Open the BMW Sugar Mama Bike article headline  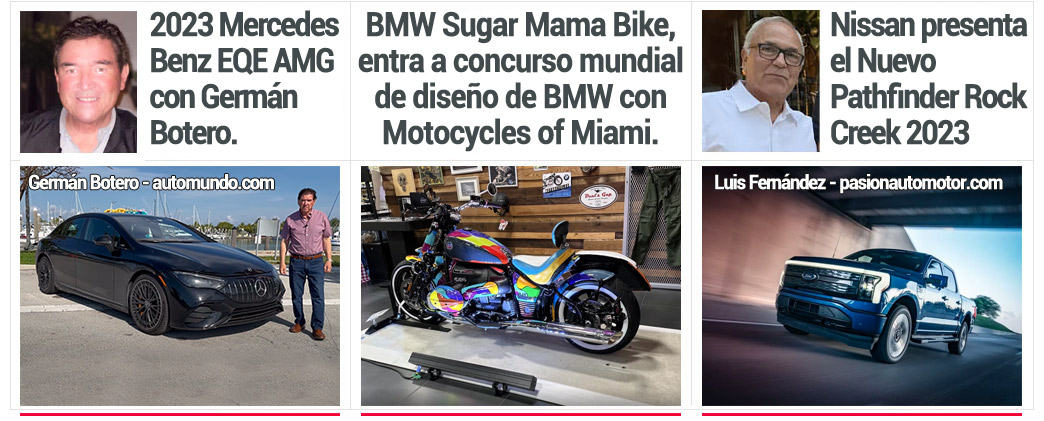tap(521, 79)
